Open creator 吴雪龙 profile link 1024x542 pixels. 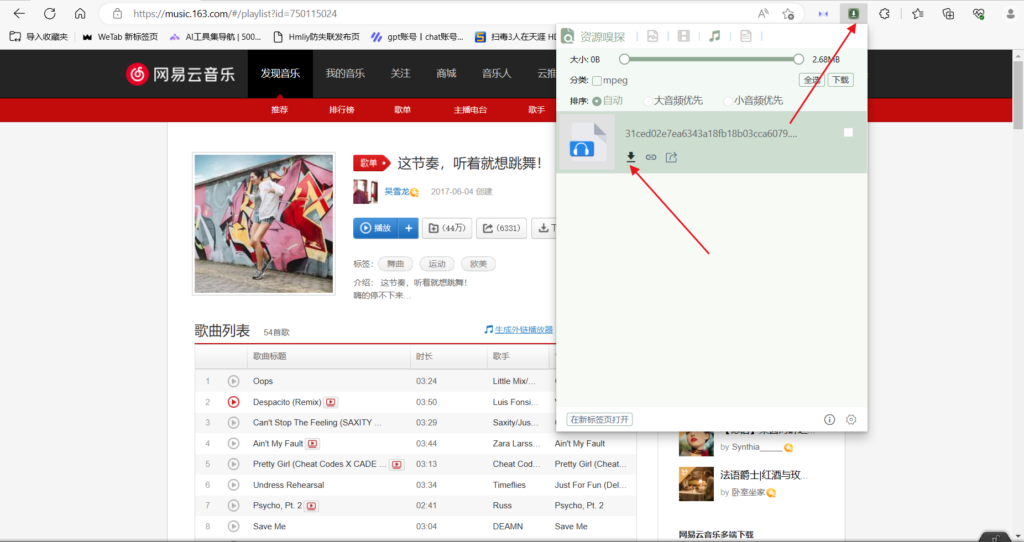click(396, 192)
